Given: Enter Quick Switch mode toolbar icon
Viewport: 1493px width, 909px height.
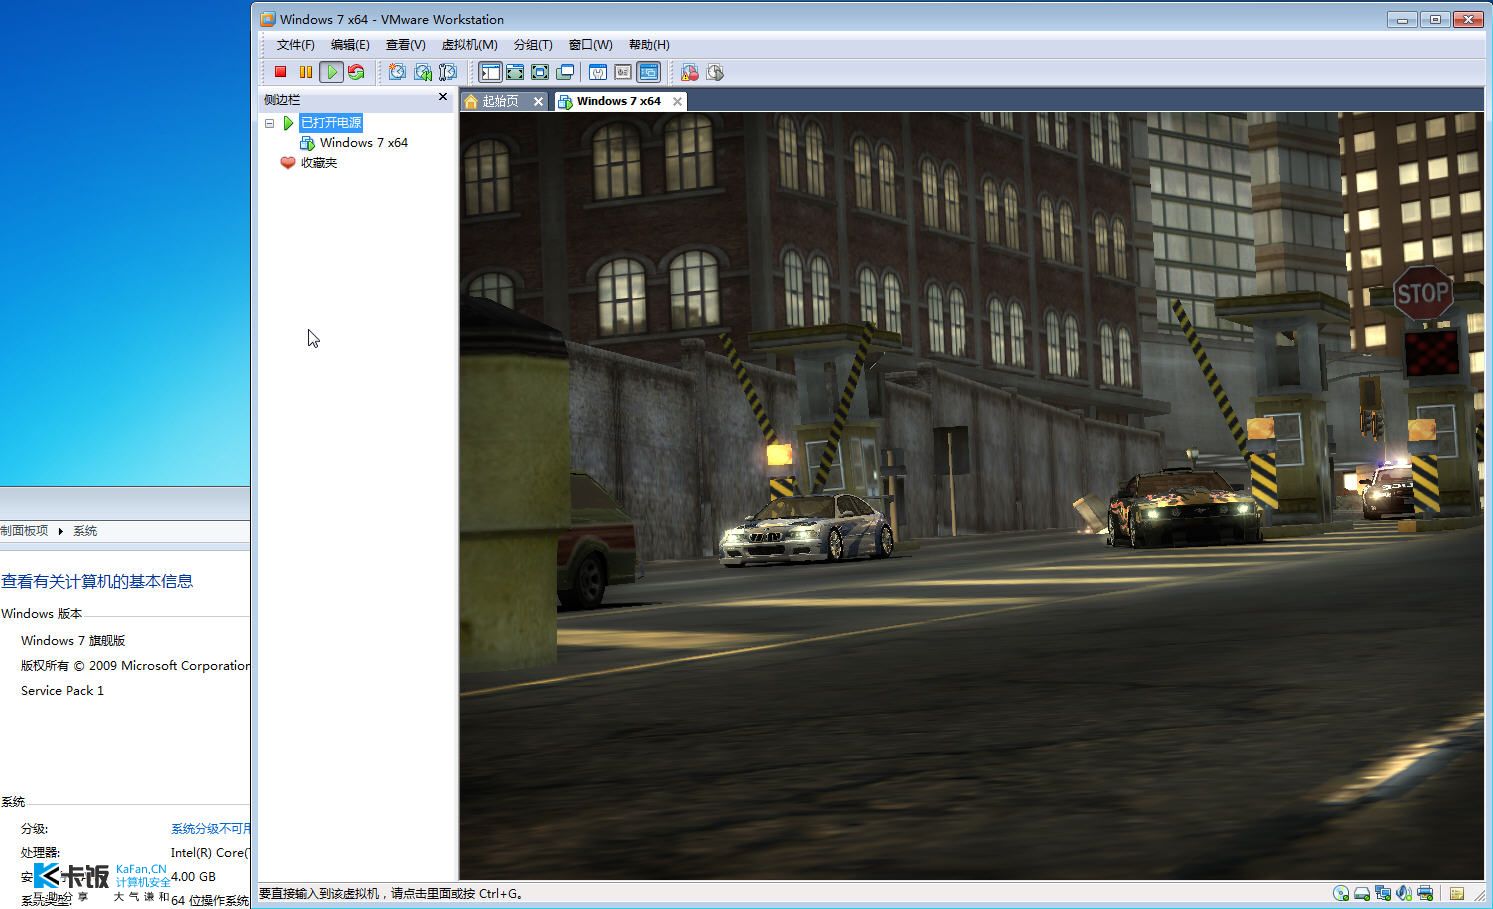Looking at the screenshot, I should tap(515, 72).
